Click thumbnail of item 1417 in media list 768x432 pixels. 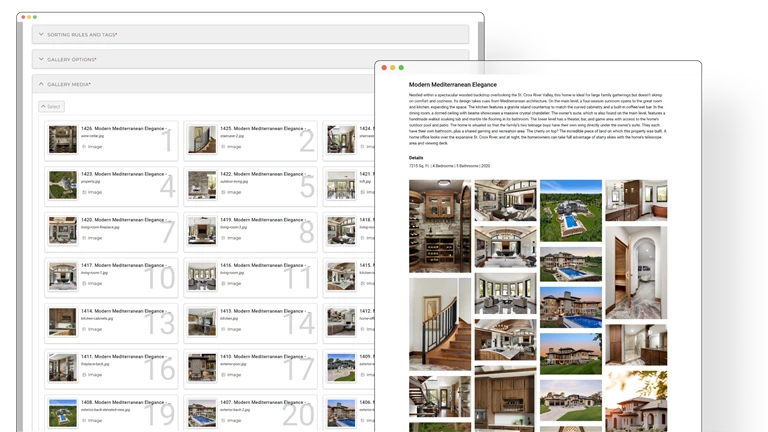[x=63, y=276]
